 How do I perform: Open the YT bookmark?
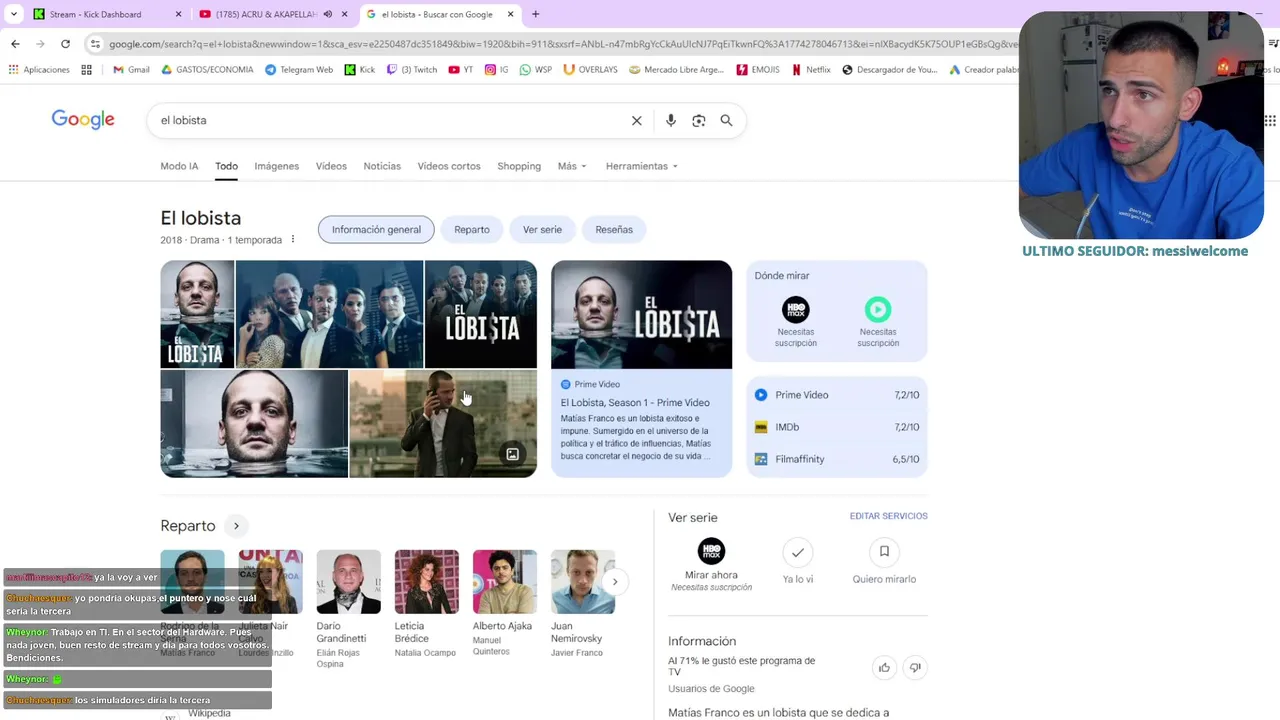click(x=461, y=70)
